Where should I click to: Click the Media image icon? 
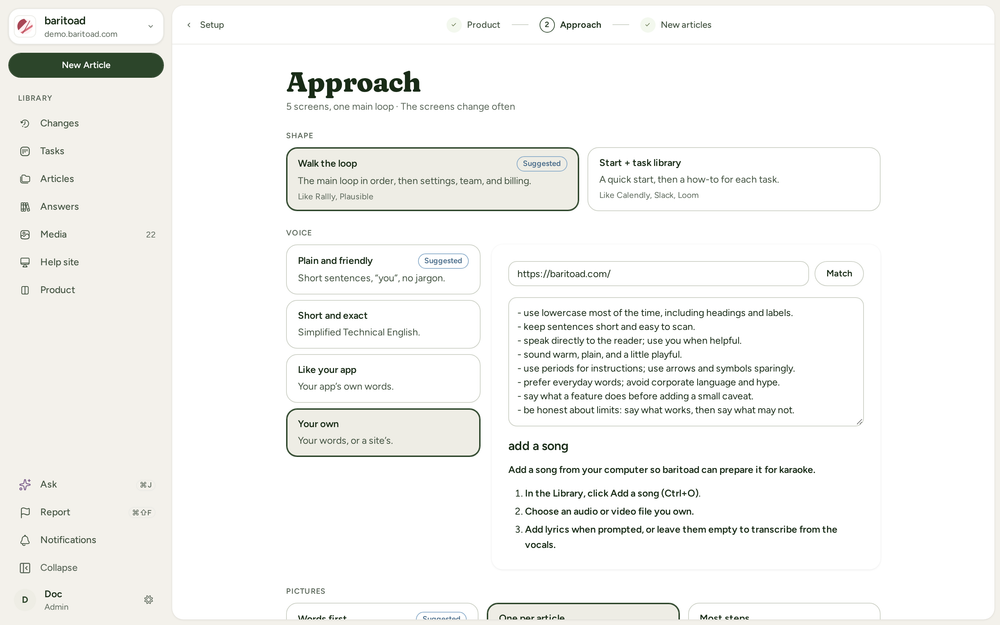tap(25, 235)
